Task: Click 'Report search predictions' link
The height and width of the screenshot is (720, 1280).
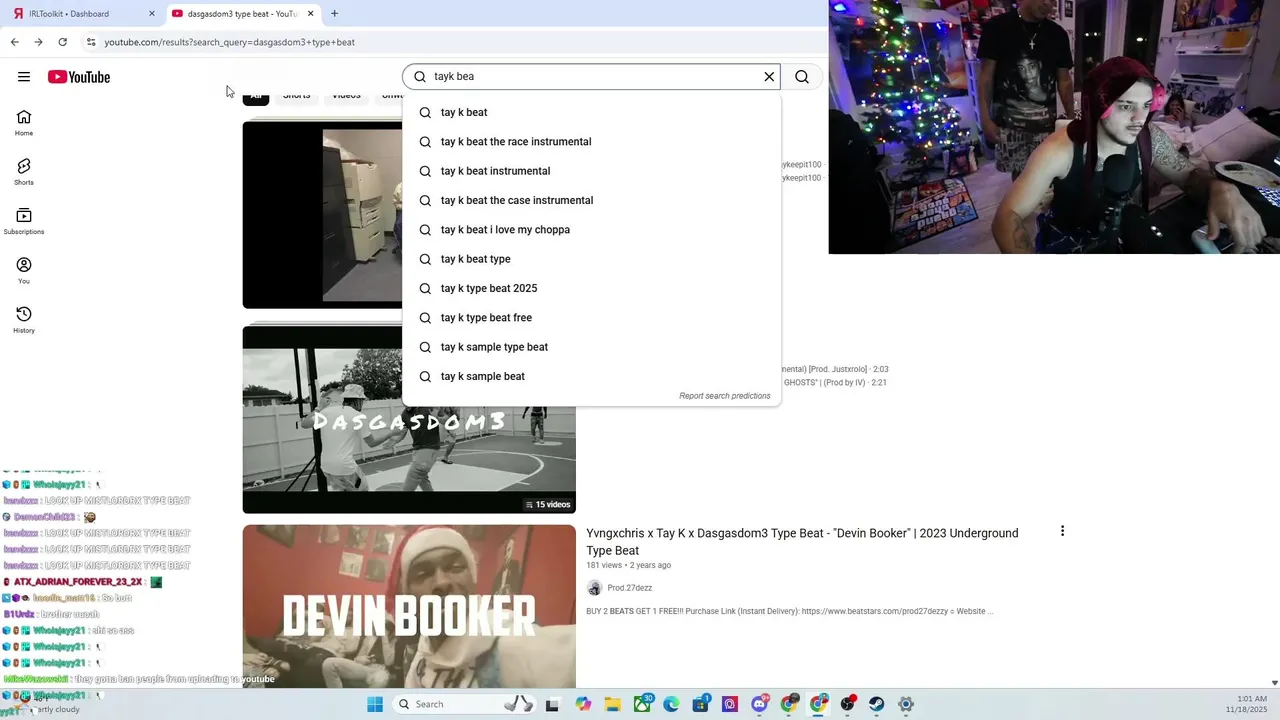Action: tap(725, 396)
